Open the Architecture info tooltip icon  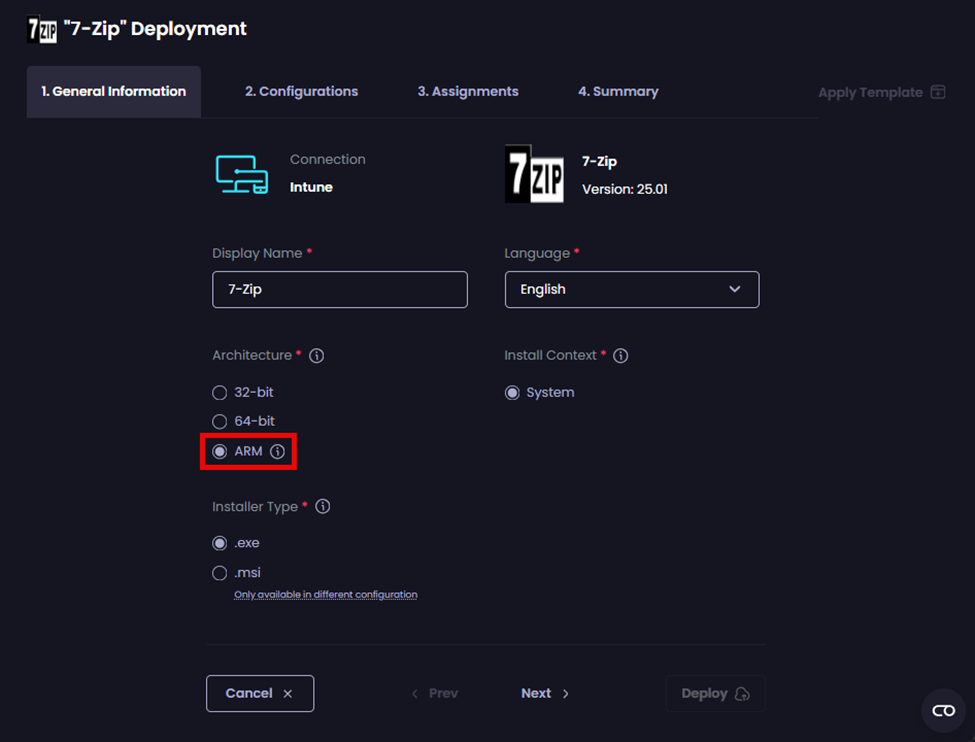click(x=317, y=355)
